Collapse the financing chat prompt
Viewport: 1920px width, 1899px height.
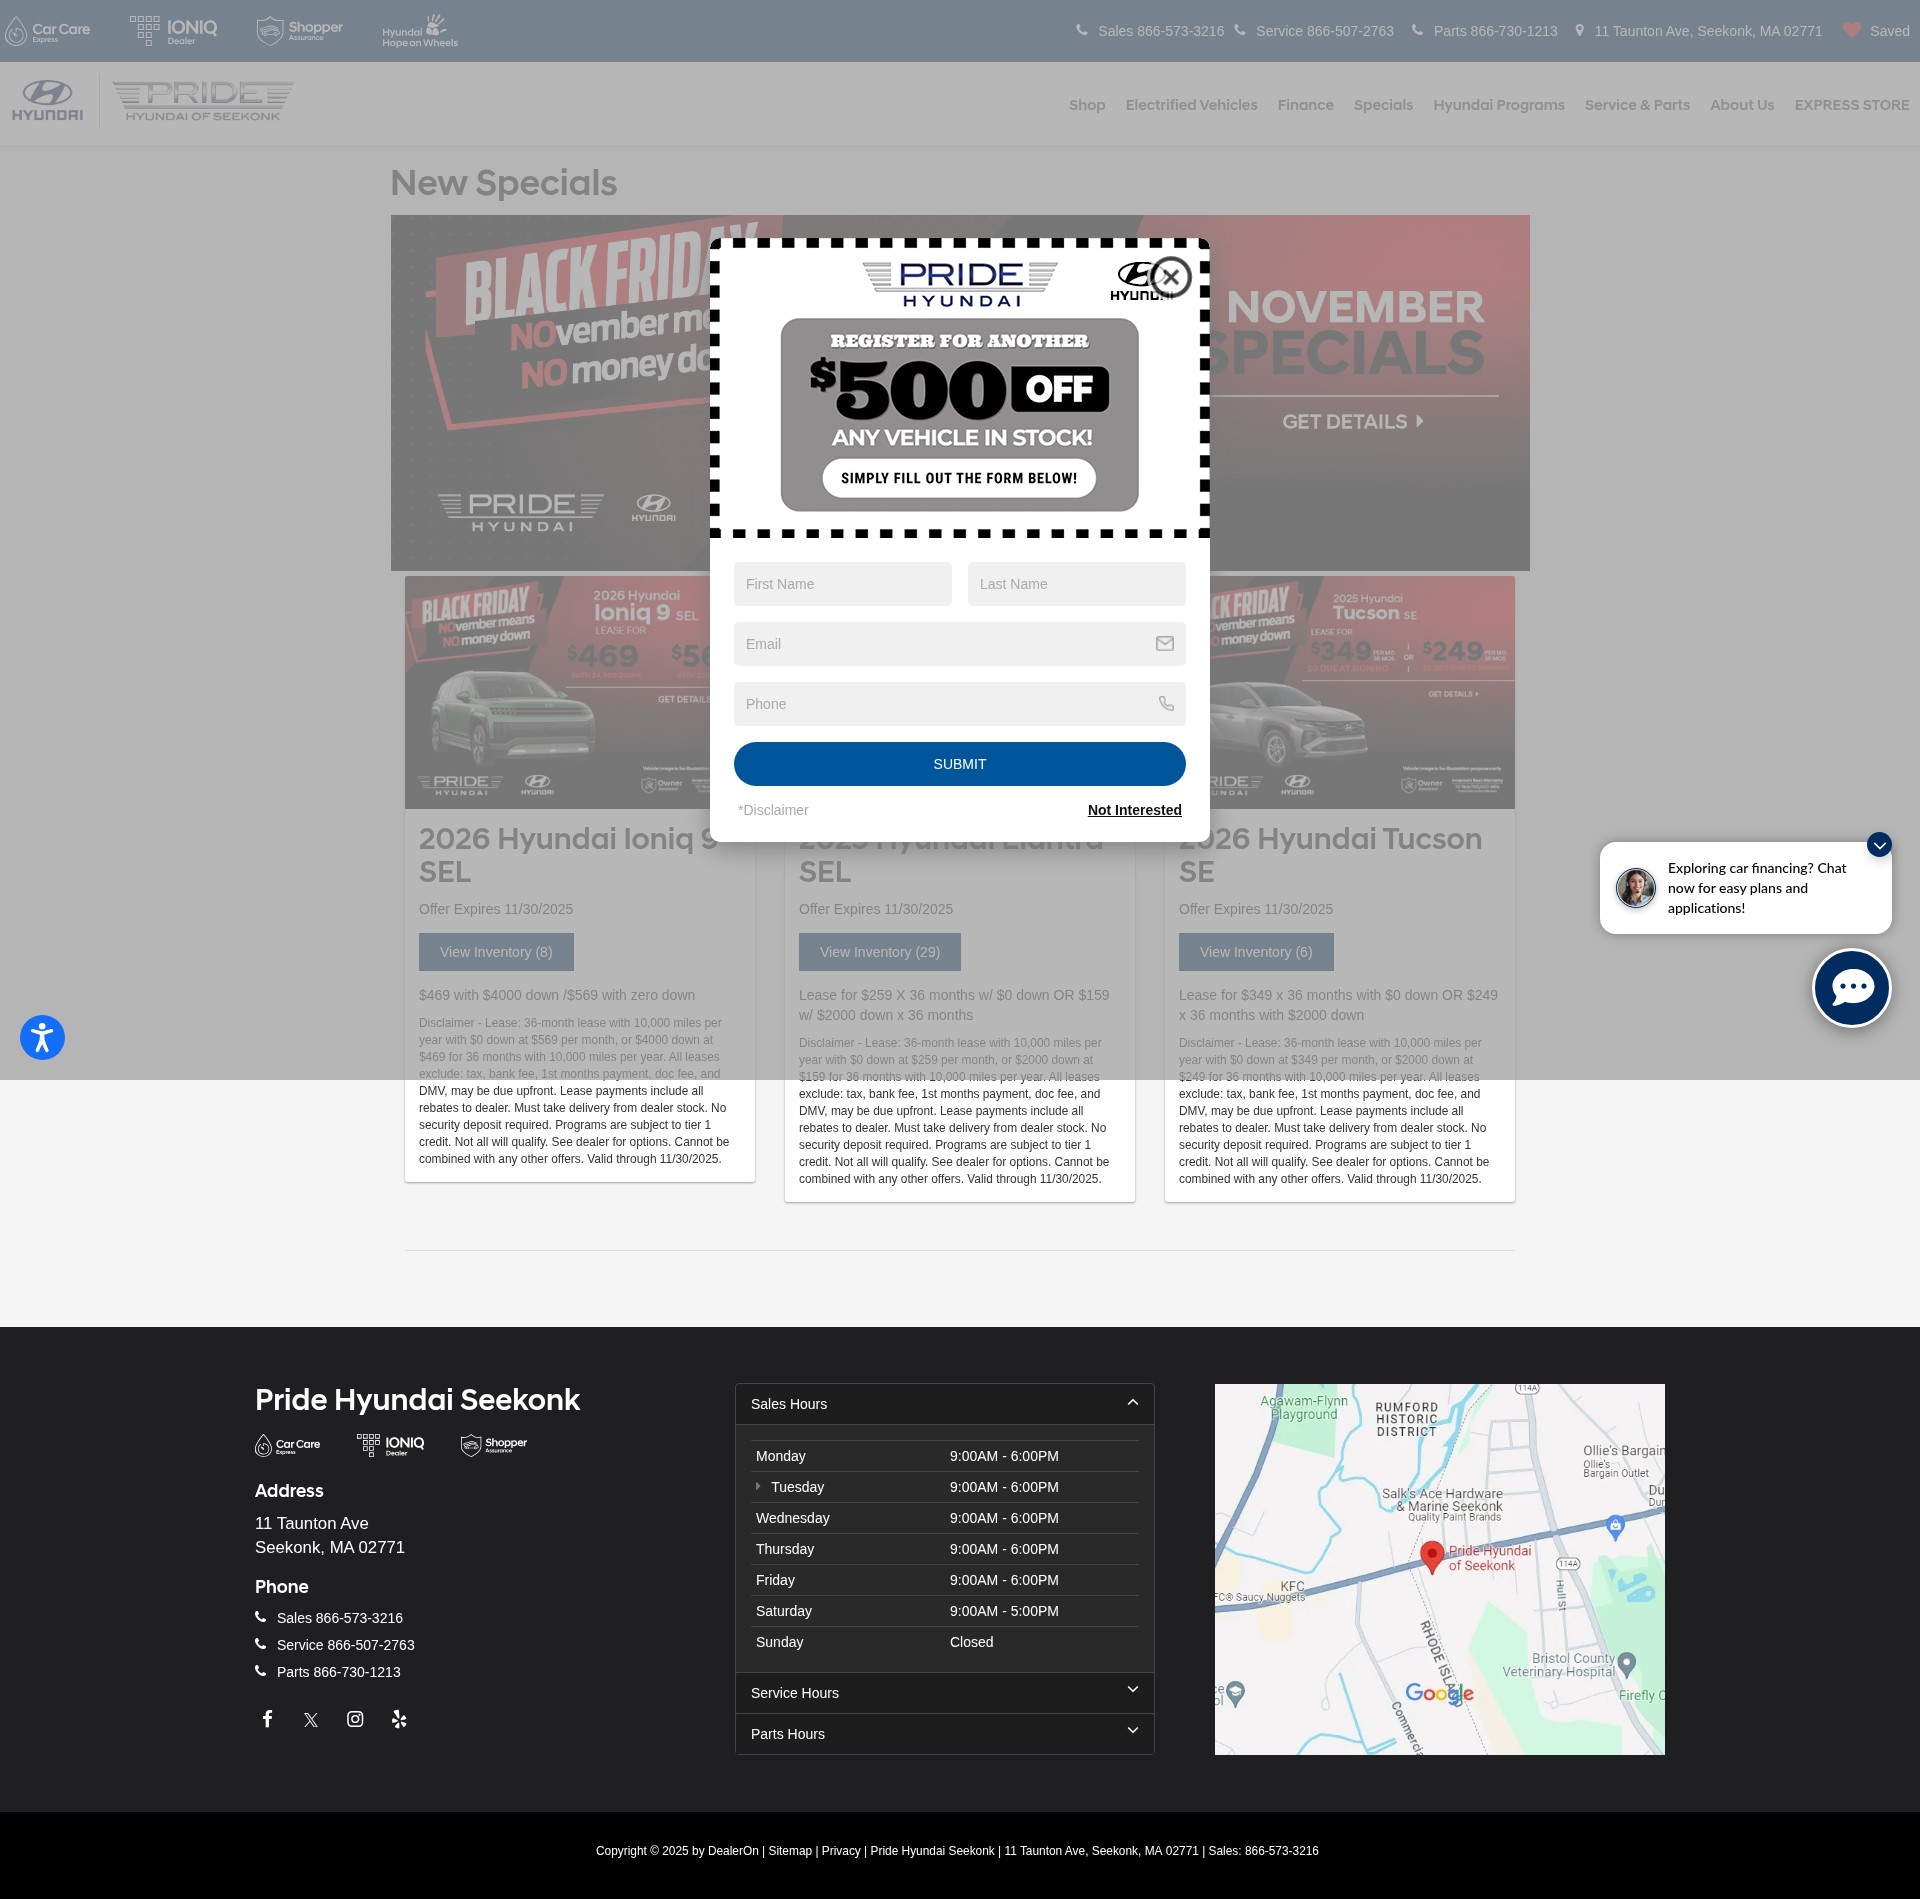[x=1880, y=845]
